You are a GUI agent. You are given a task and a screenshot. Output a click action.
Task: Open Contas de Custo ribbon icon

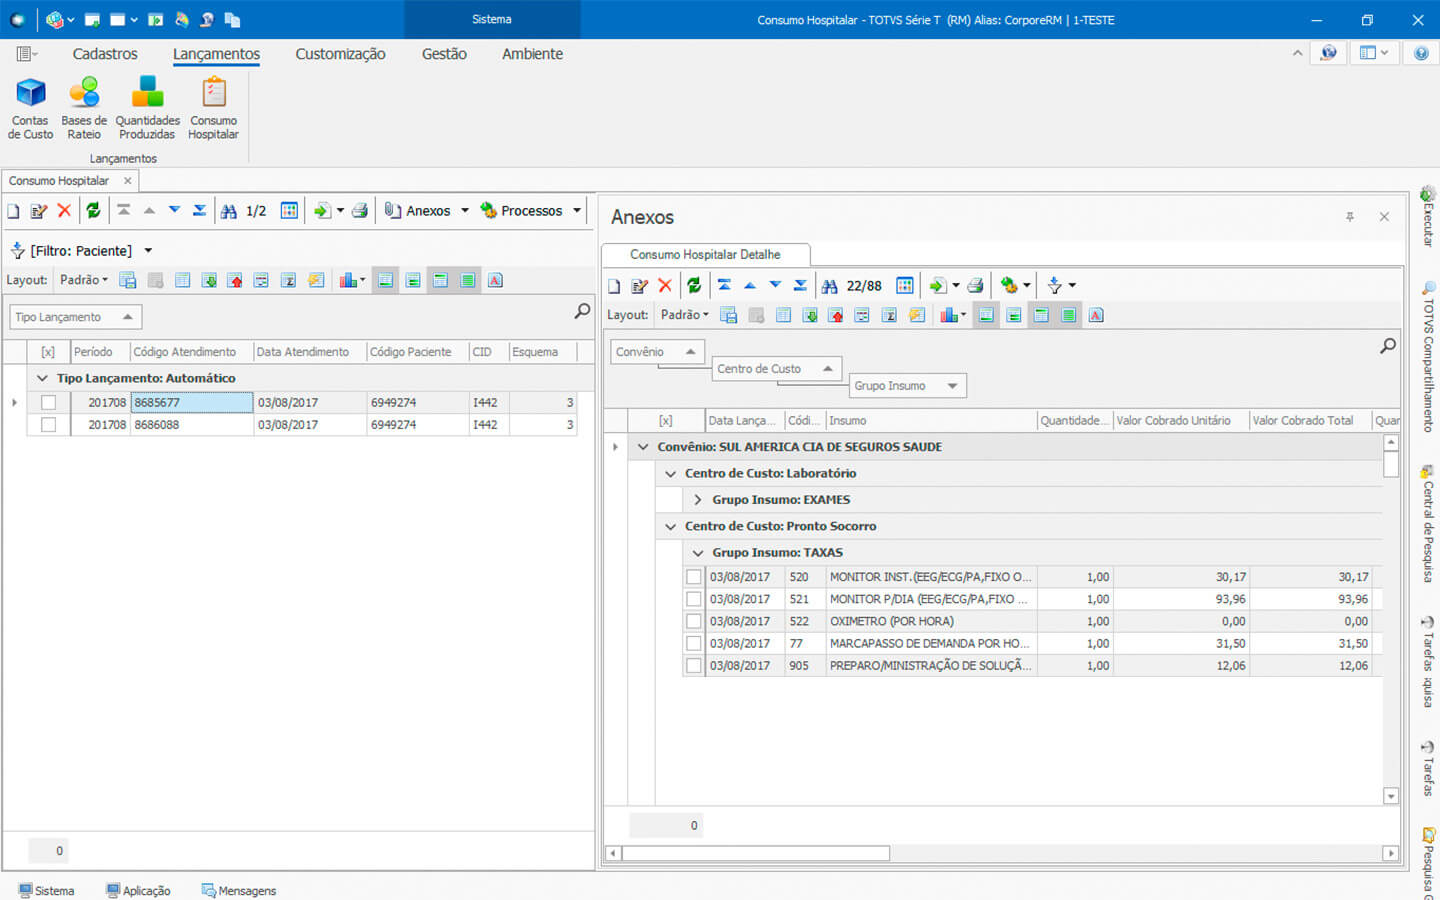[x=30, y=108]
